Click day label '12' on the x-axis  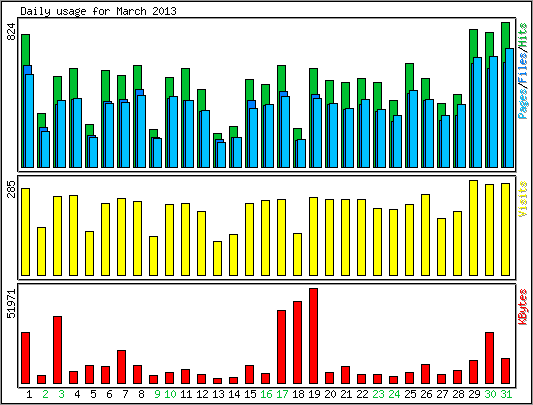pos(202,394)
